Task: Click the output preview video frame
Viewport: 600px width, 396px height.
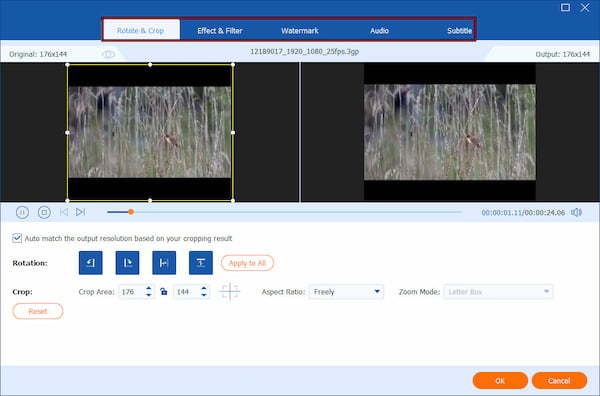Action: [x=450, y=132]
